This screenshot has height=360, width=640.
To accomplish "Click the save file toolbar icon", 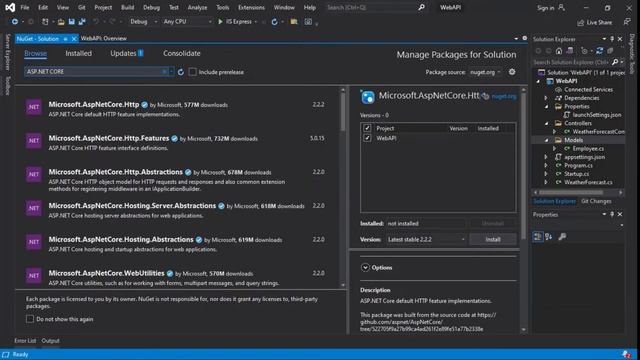I will pyautogui.click(x=71, y=22).
